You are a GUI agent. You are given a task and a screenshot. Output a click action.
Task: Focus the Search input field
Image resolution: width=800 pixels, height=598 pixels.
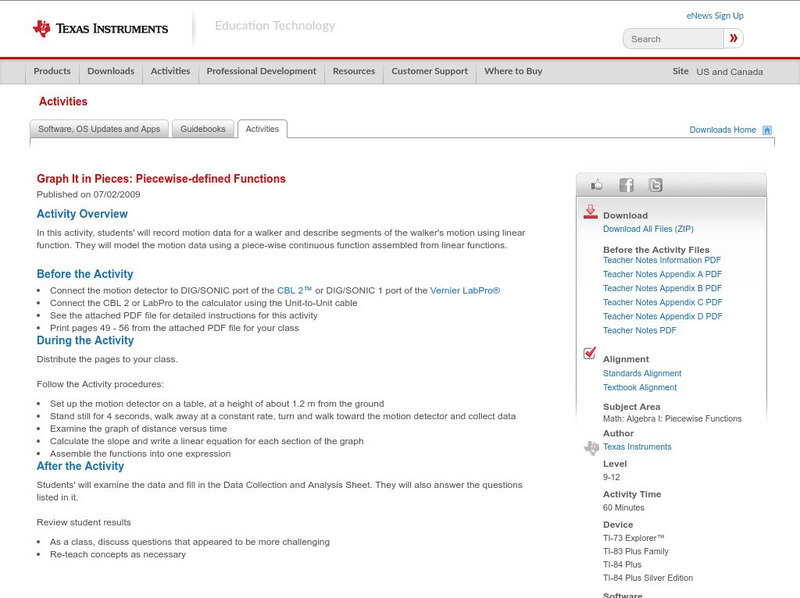(673, 39)
